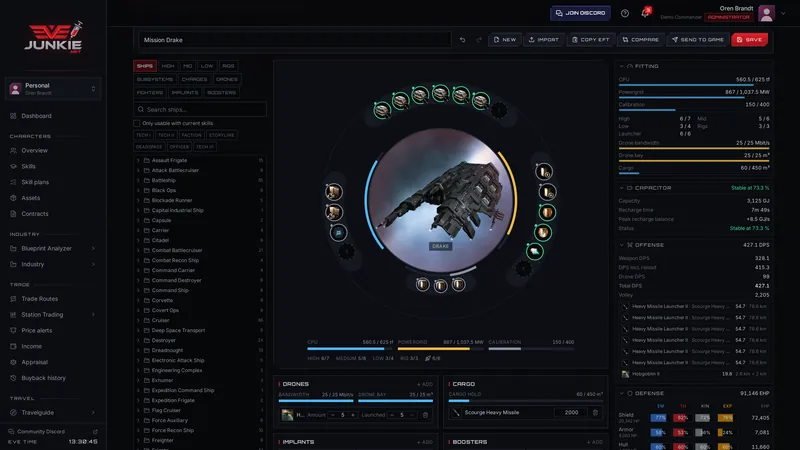Image resolution: width=800 pixels, height=450 pixels.
Task: Toggle the Tech III filter
Action: [x=205, y=147]
